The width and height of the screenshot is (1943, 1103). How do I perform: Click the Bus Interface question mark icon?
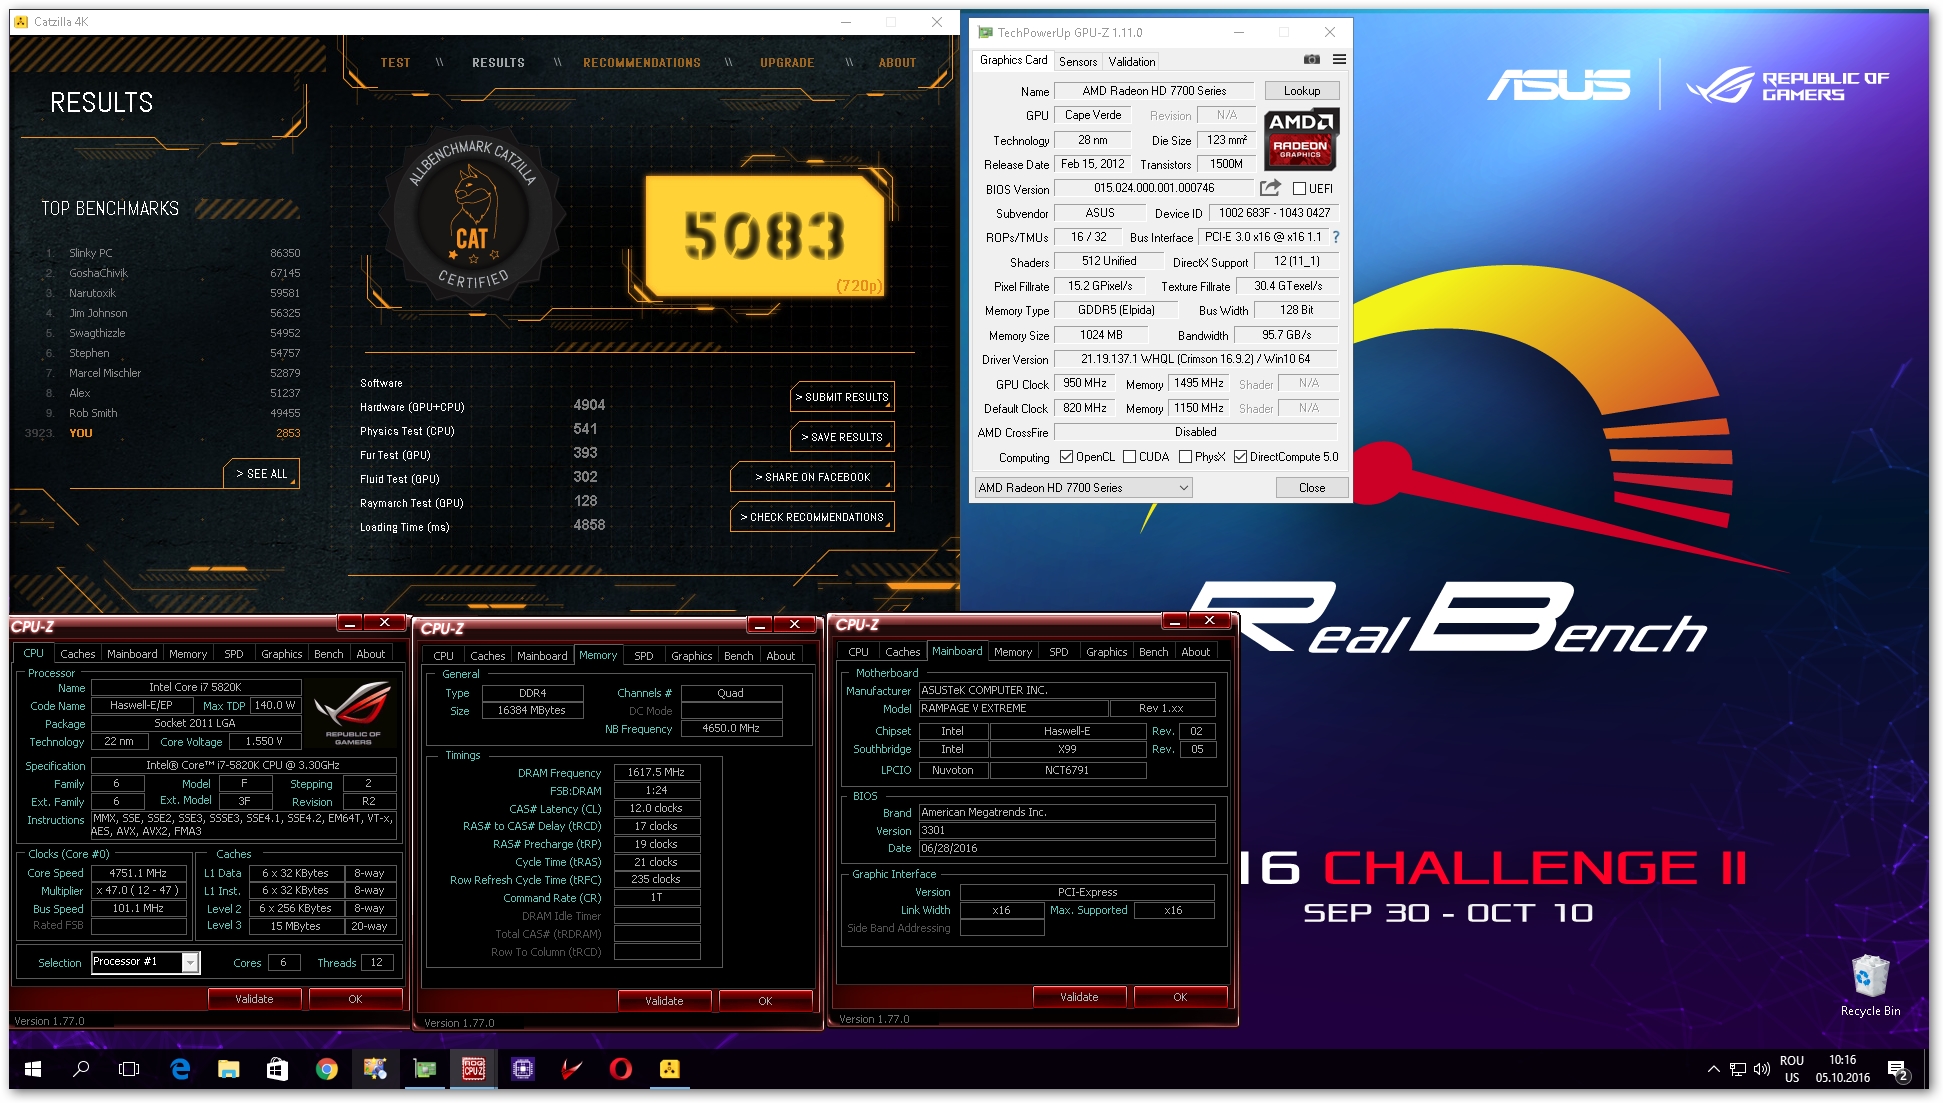click(1336, 237)
